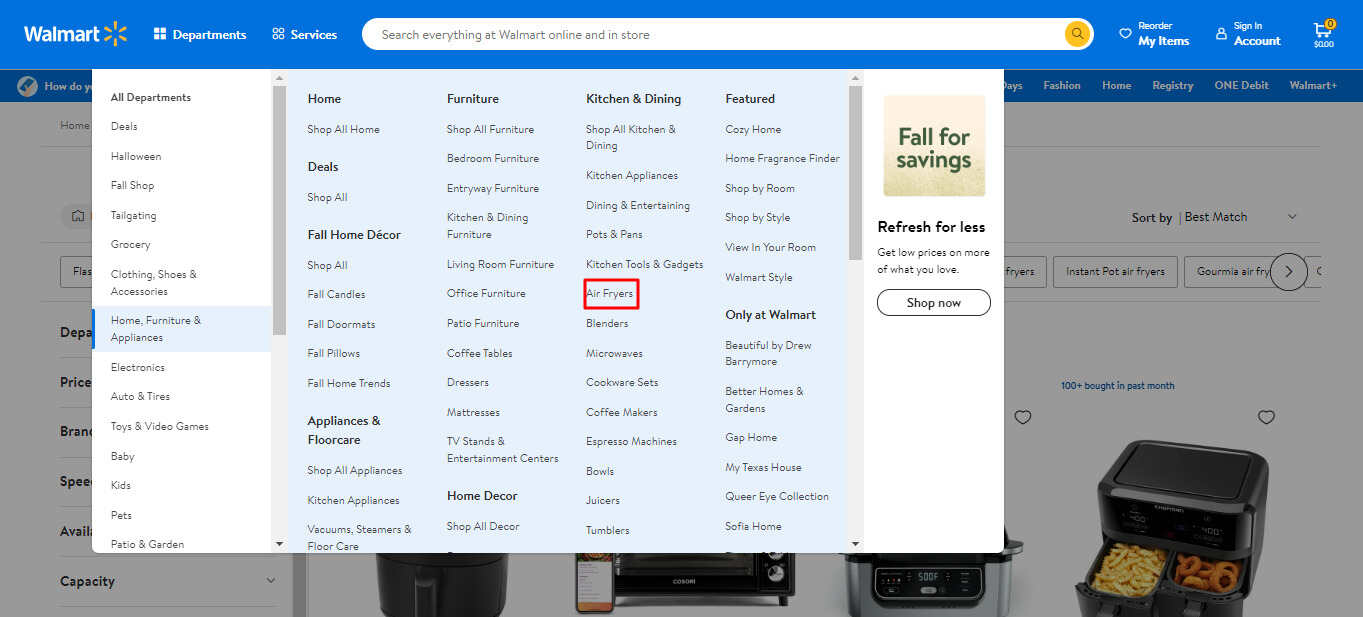Select Electronics in the departments menu
The image size is (1363, 617).
140,367
